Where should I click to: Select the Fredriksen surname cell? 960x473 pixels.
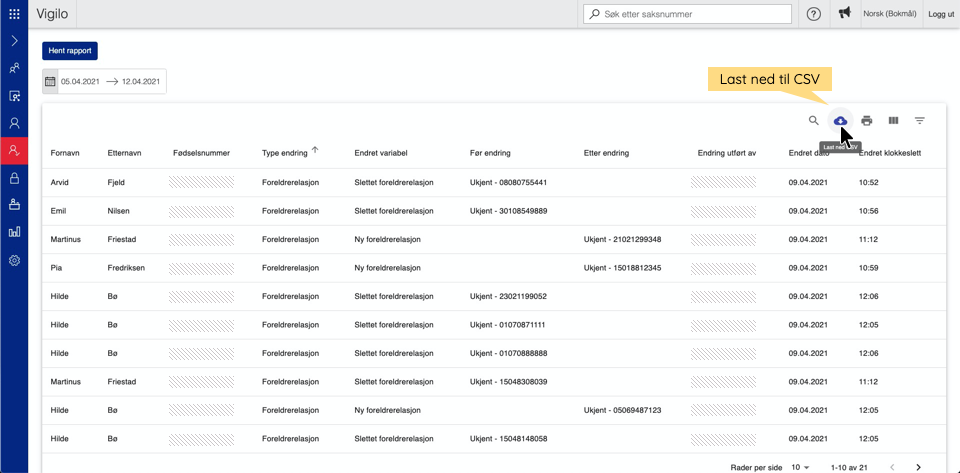tap(126, 268)
